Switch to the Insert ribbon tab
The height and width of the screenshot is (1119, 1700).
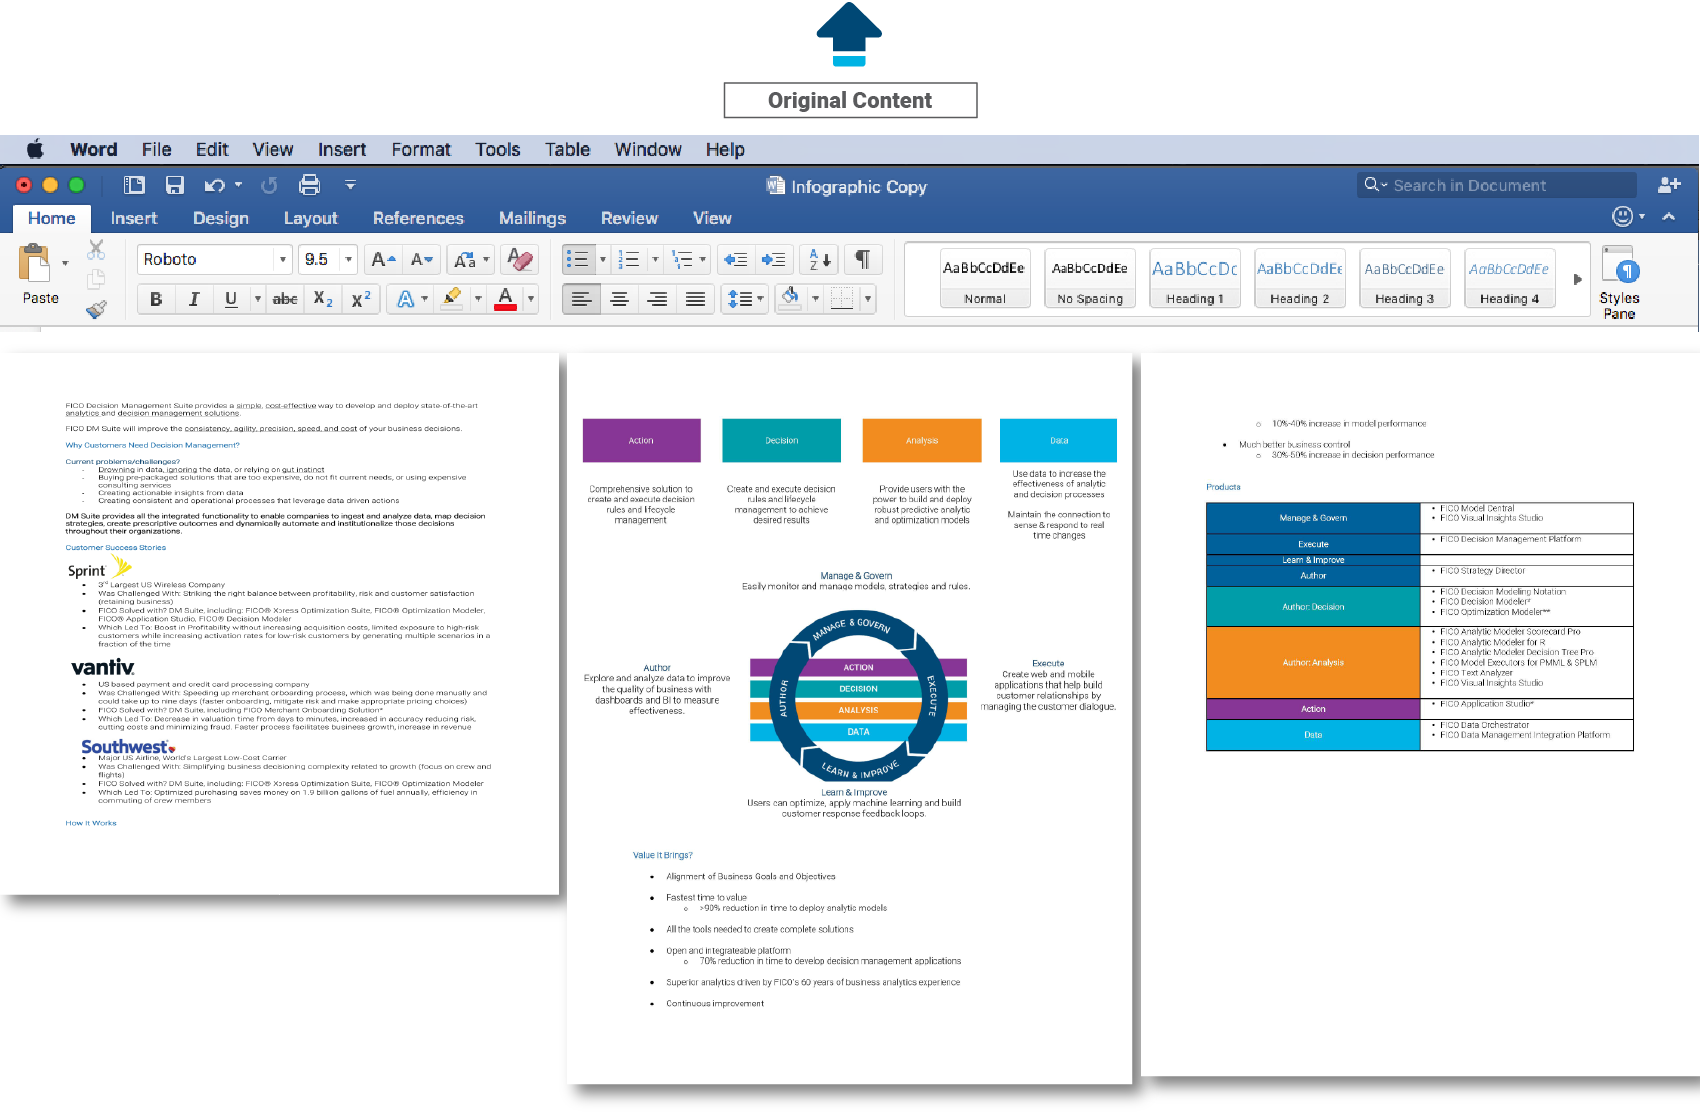coord(134,218)
